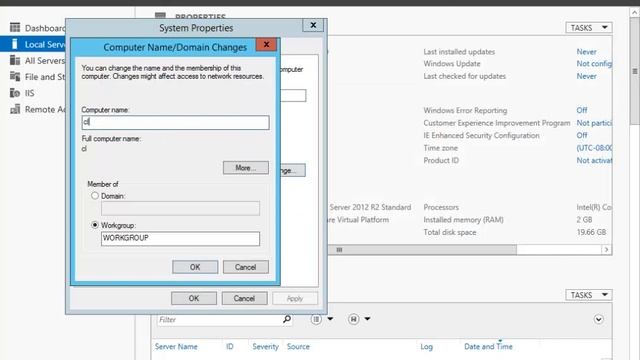Open dropdown arrow next to saved queries
The width and height of the screenshot is (640, 360).
367,319
